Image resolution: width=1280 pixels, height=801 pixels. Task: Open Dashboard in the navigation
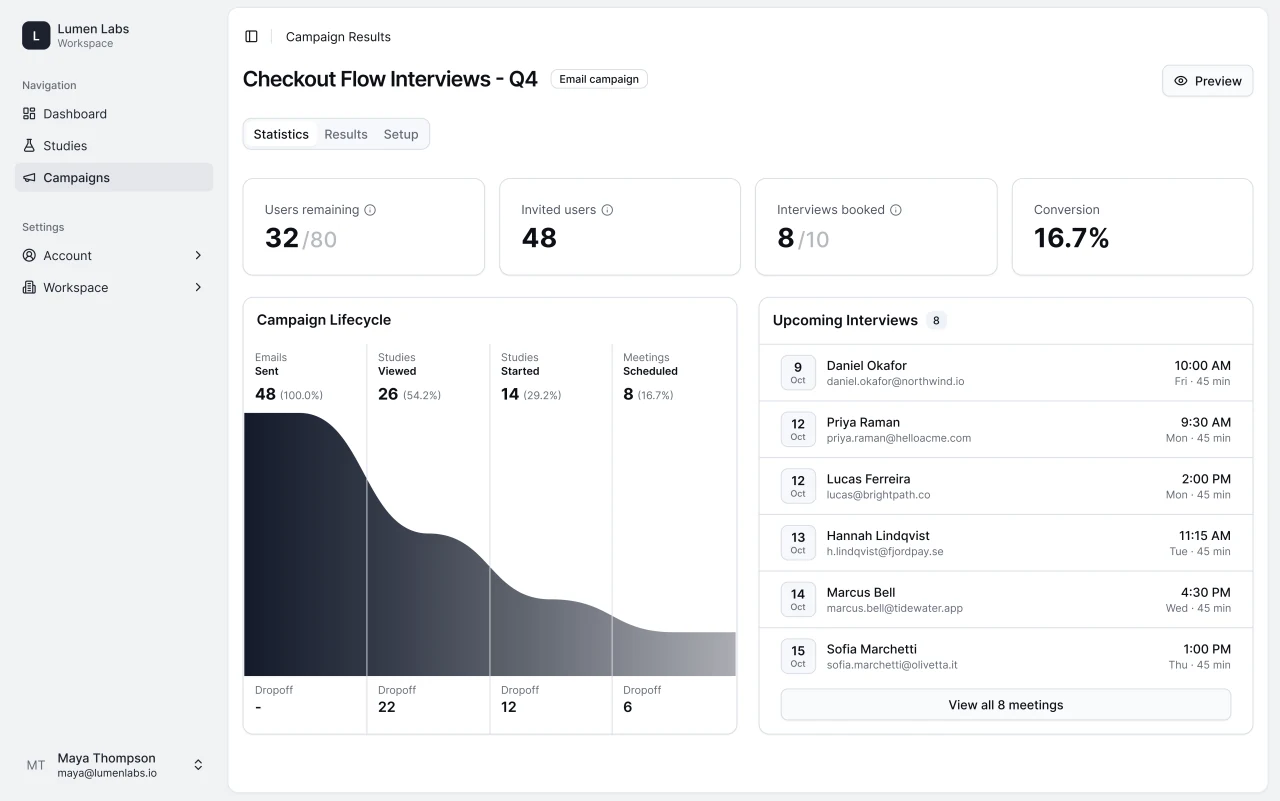114,114
